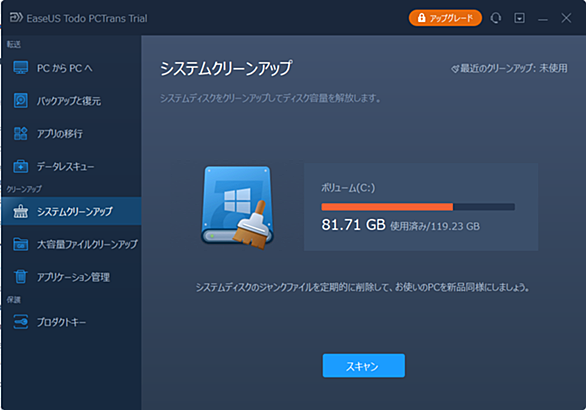
Task: Click the C: volume usage bar
Action: pos(418,207)
